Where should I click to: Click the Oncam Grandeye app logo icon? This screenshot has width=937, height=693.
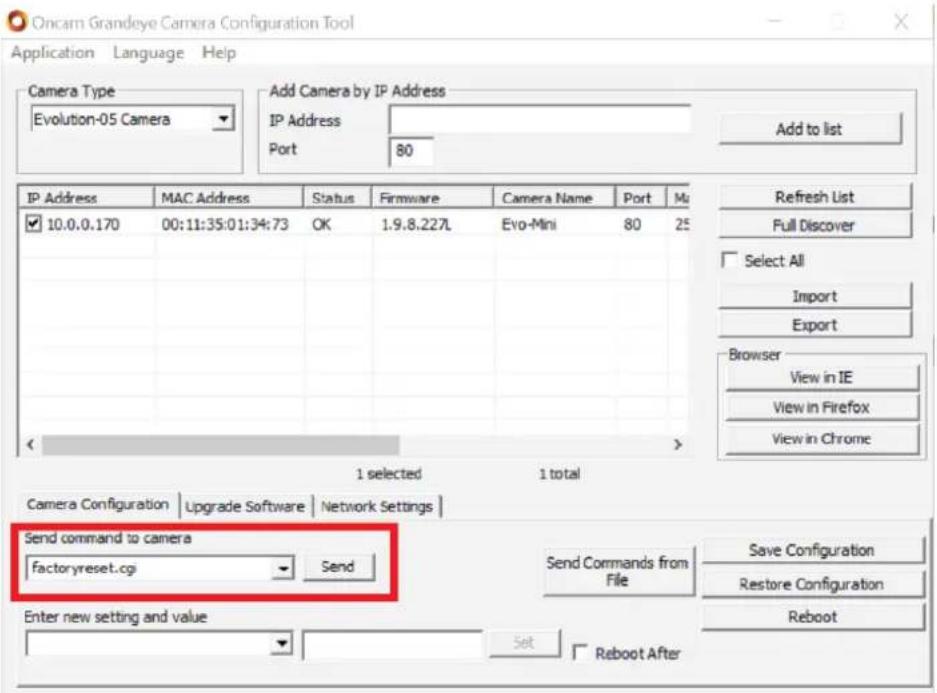17,22
